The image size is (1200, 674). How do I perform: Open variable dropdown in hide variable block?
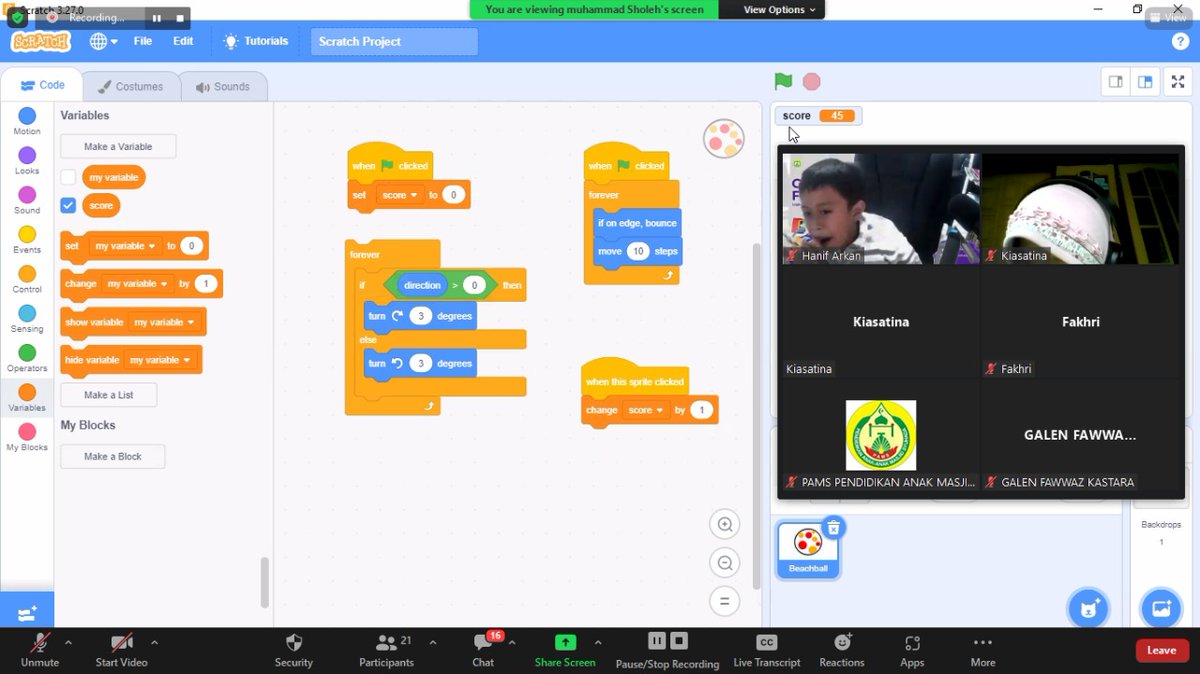(160, 360)
